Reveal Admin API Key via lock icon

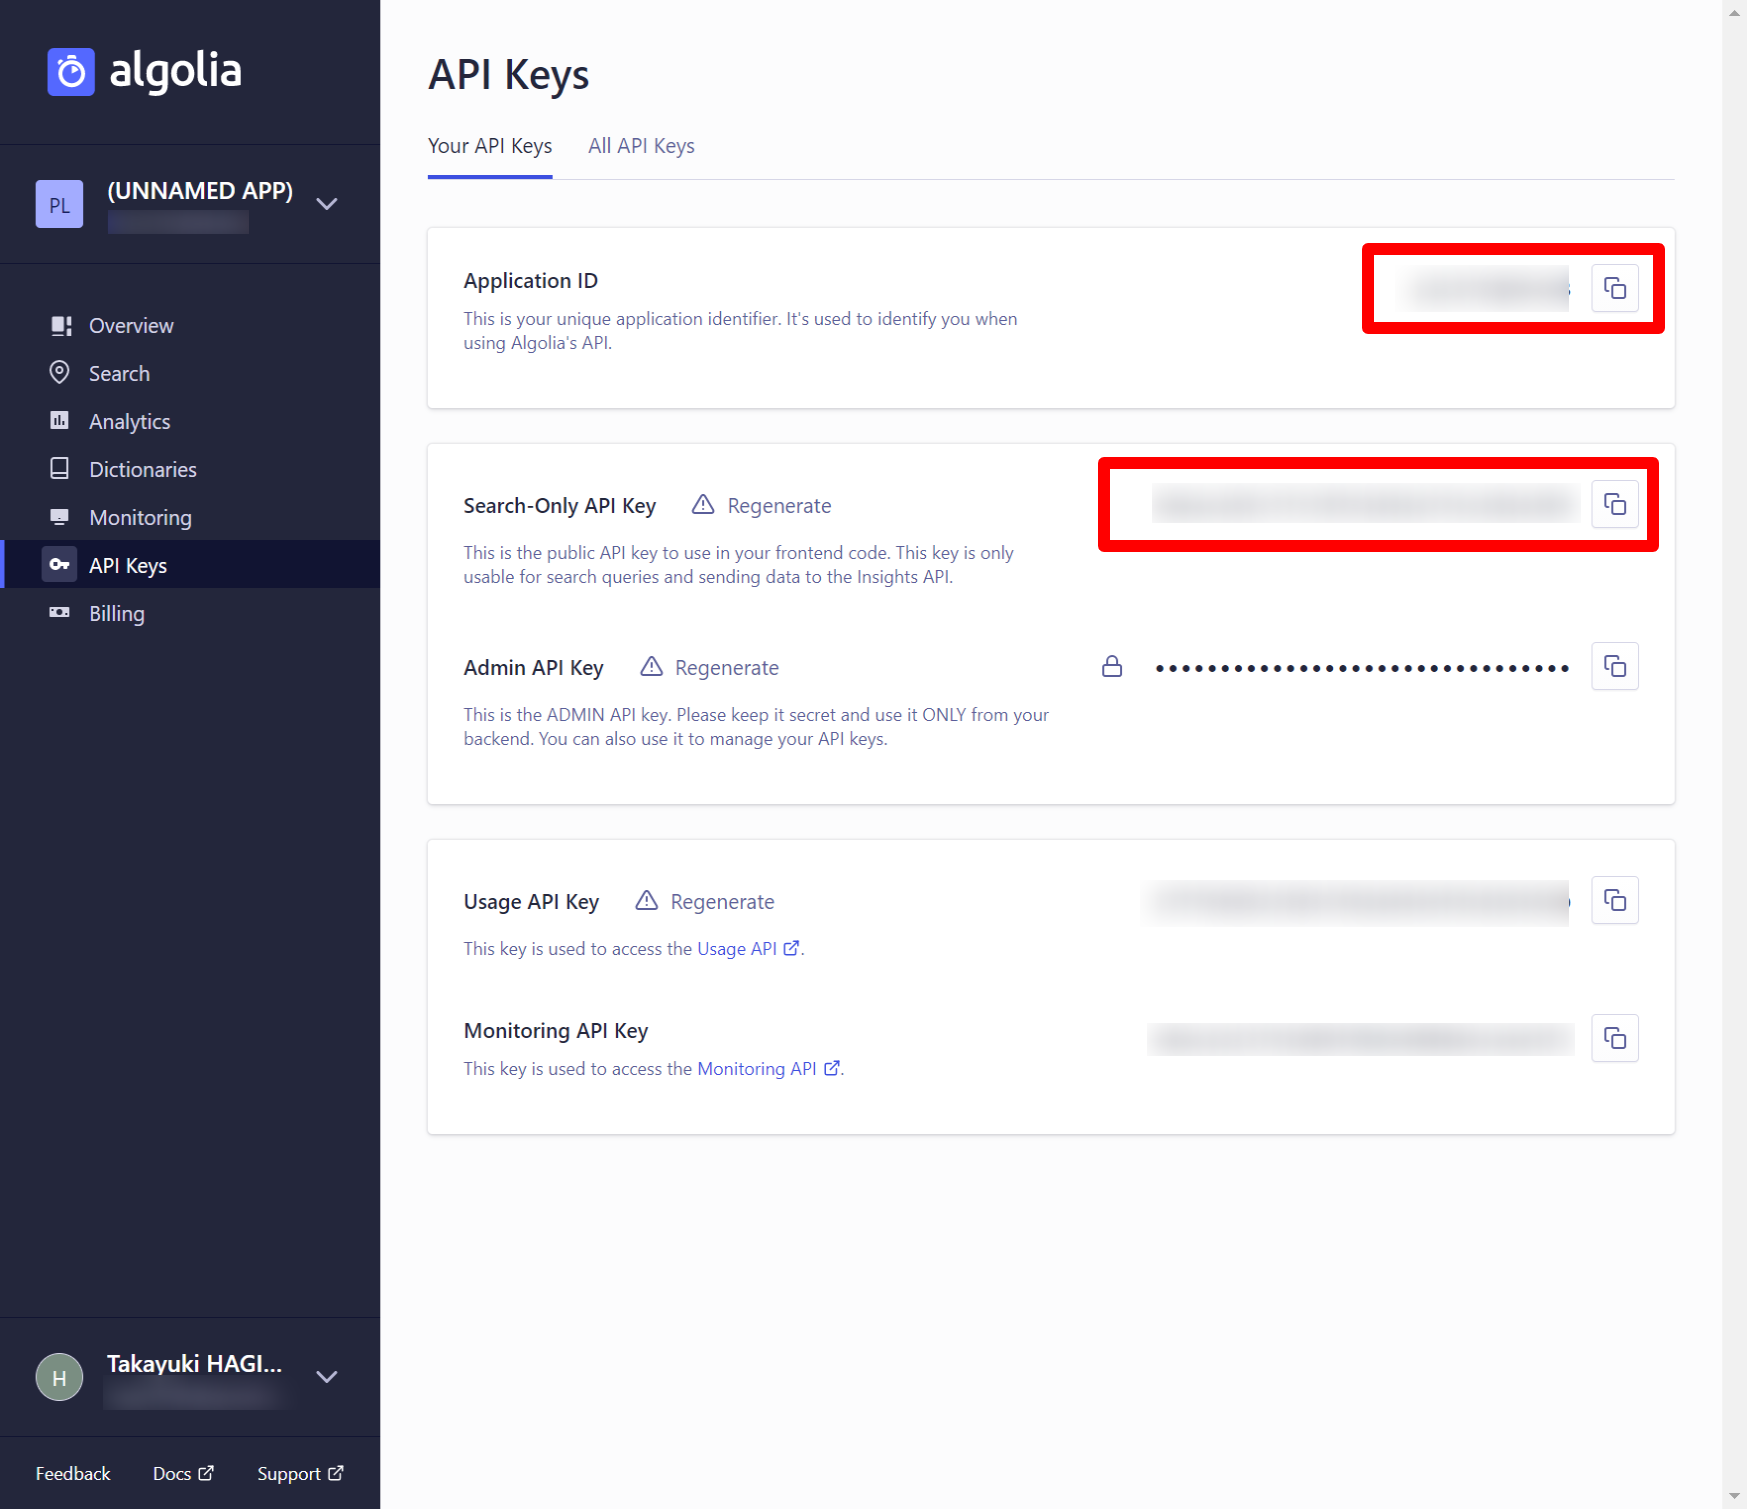(1111, 667)
